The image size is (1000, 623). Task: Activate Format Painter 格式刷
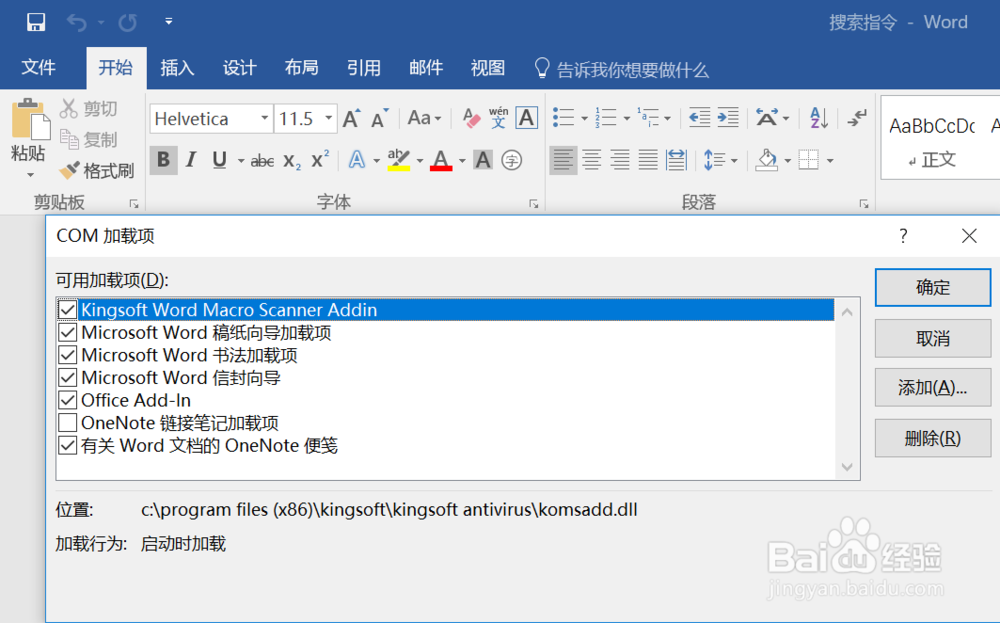(x=96, y=170)
